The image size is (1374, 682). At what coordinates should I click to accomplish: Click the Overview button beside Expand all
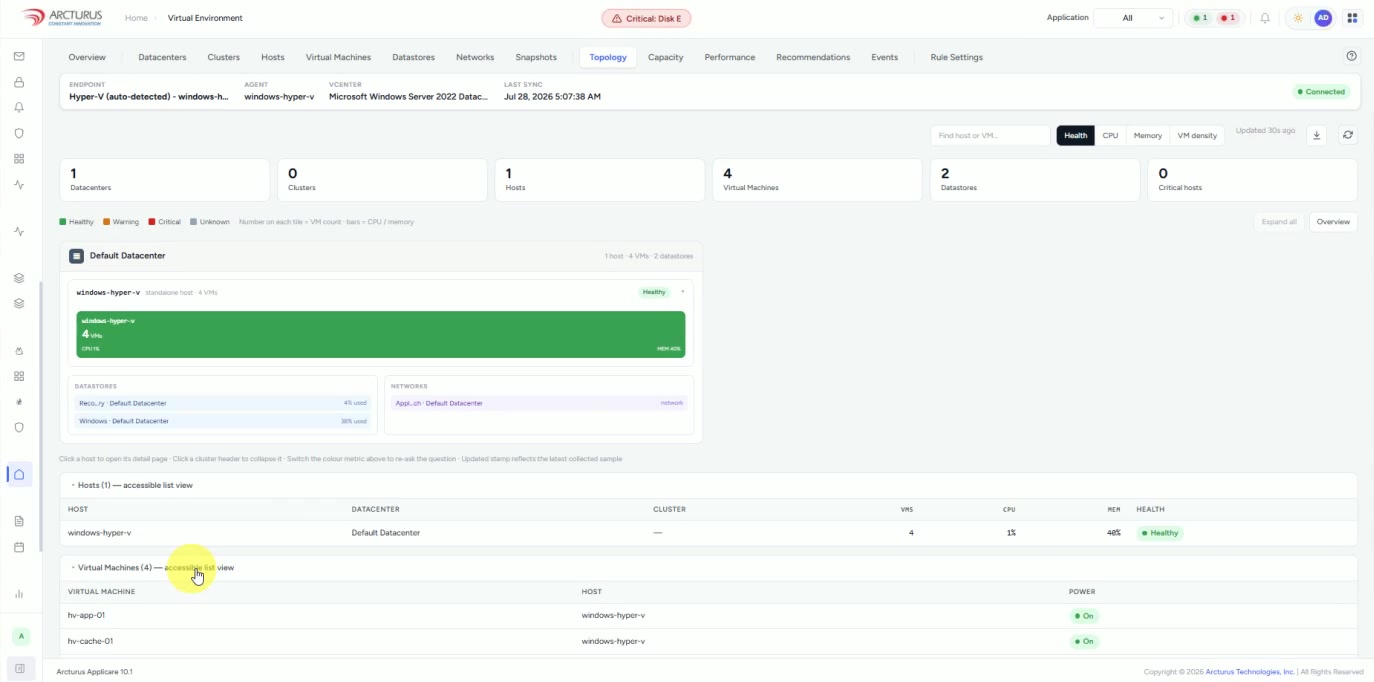pyautogui.click(x=1333, y=222)
